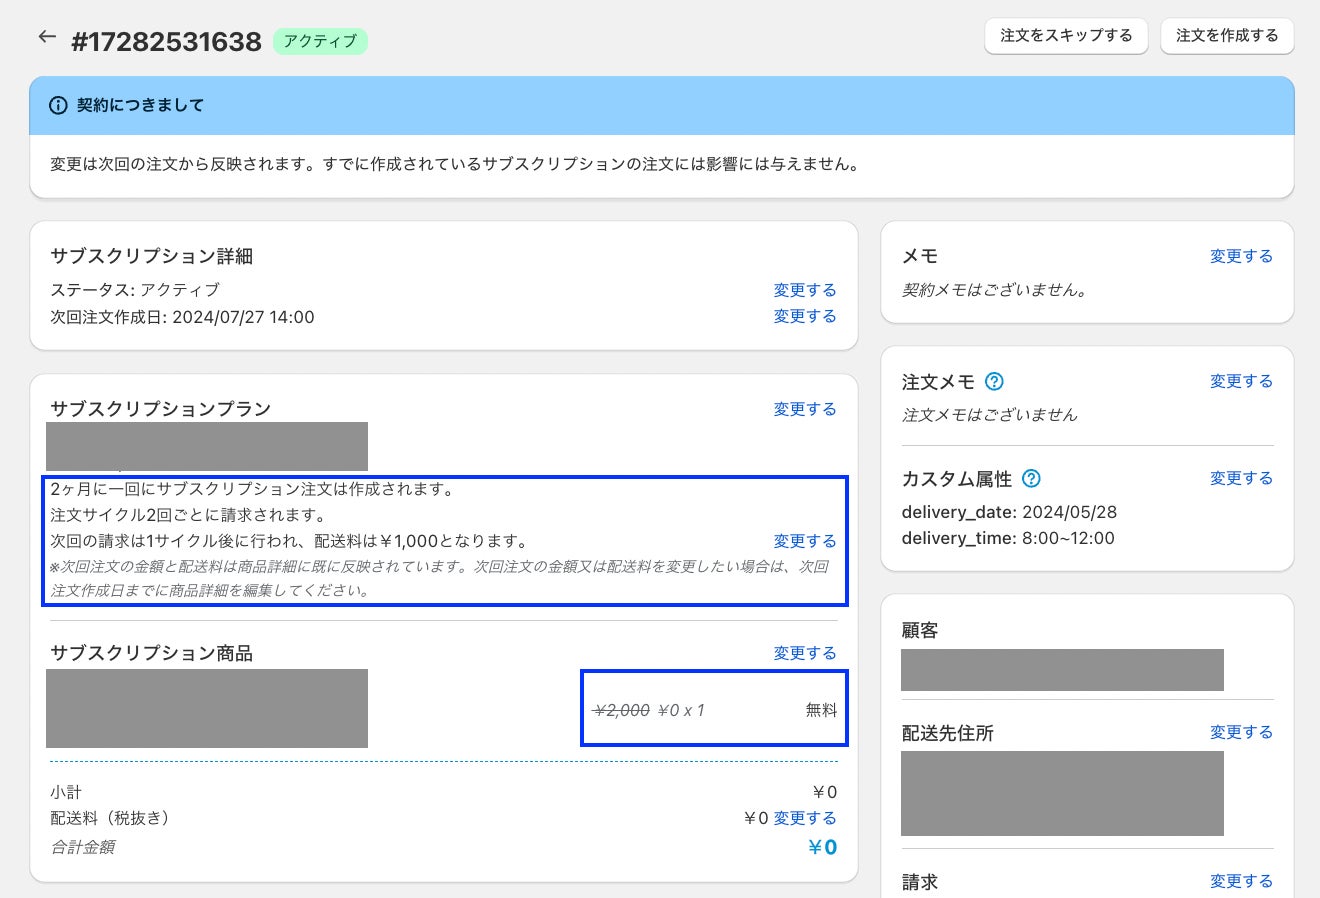The image size is (1320, 898).
Task: Click 変更する for the ステータス row
Action: (x=804, y=290)
